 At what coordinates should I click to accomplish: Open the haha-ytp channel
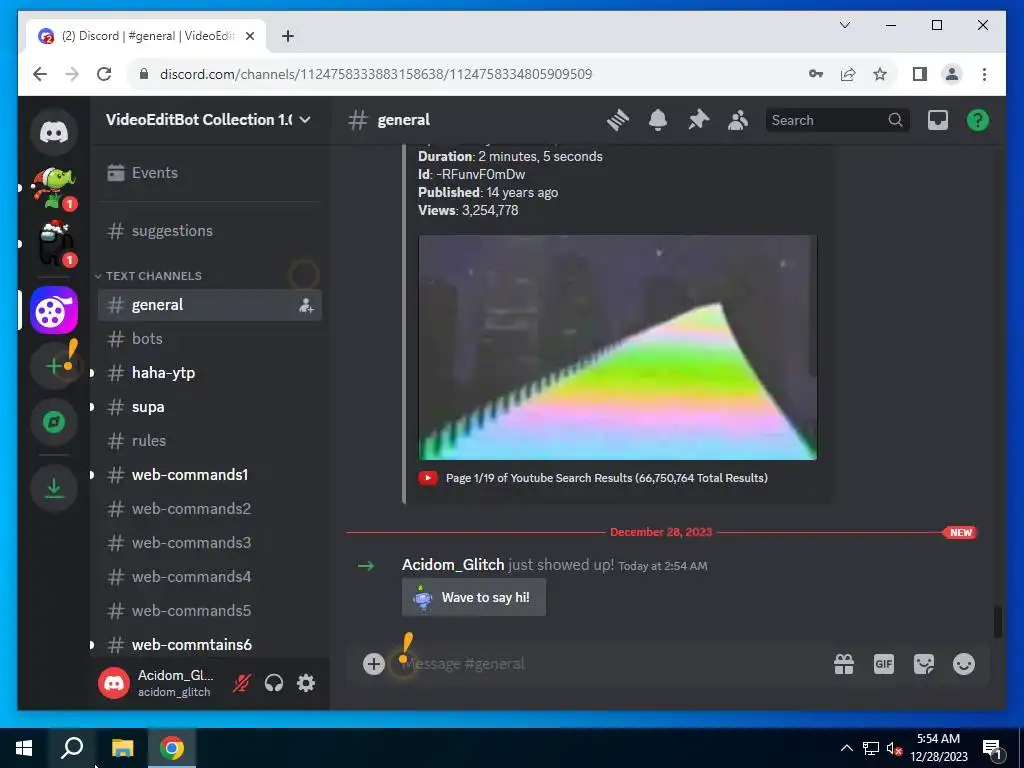point(209,373)
